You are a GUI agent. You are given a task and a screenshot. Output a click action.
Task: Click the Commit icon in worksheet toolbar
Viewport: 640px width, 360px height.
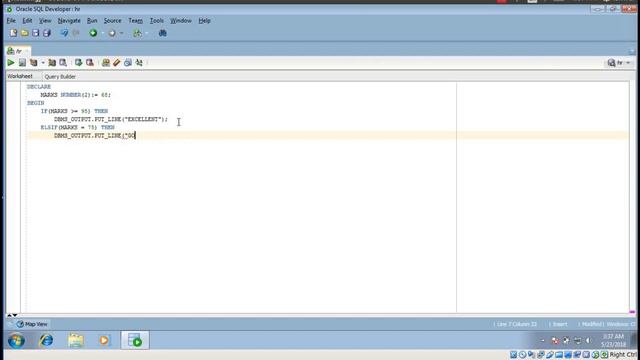pos(78,62)
